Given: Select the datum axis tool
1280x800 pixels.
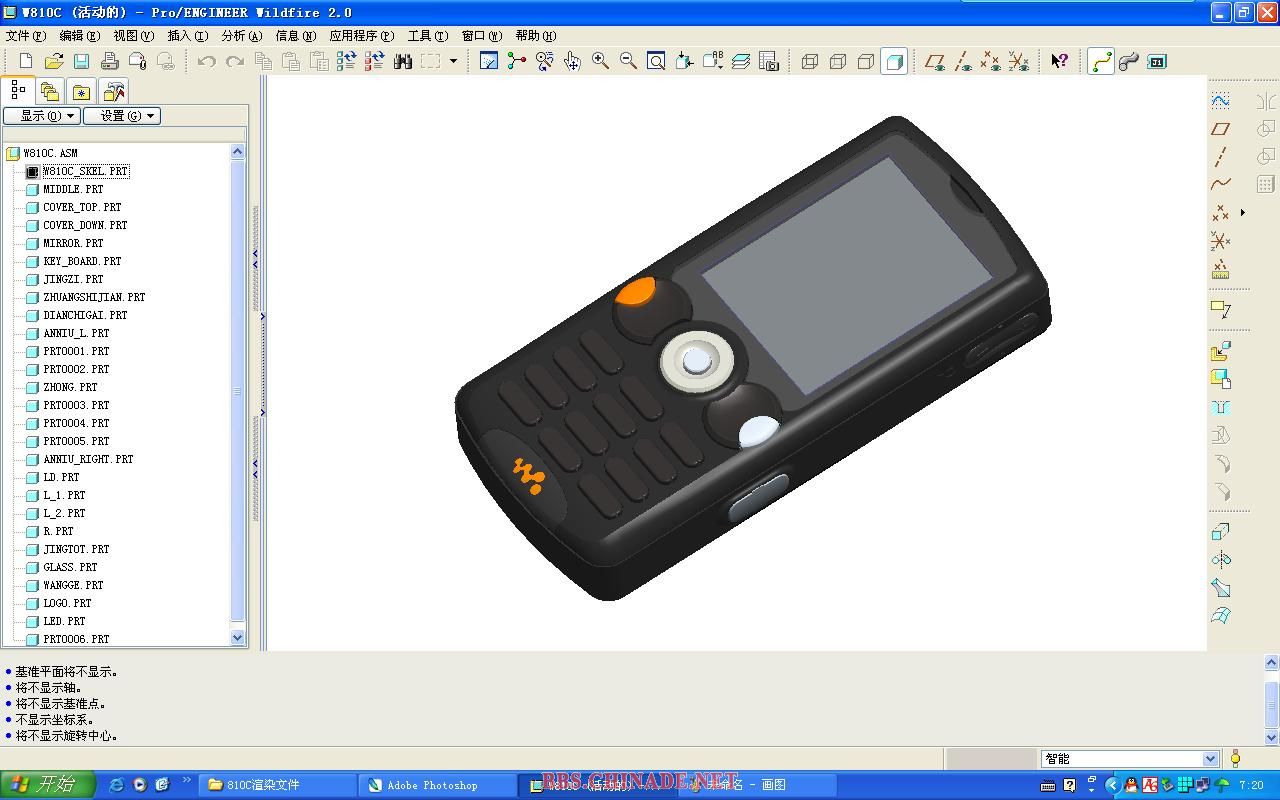Looking at the screenshot, I should (1221, 156).
